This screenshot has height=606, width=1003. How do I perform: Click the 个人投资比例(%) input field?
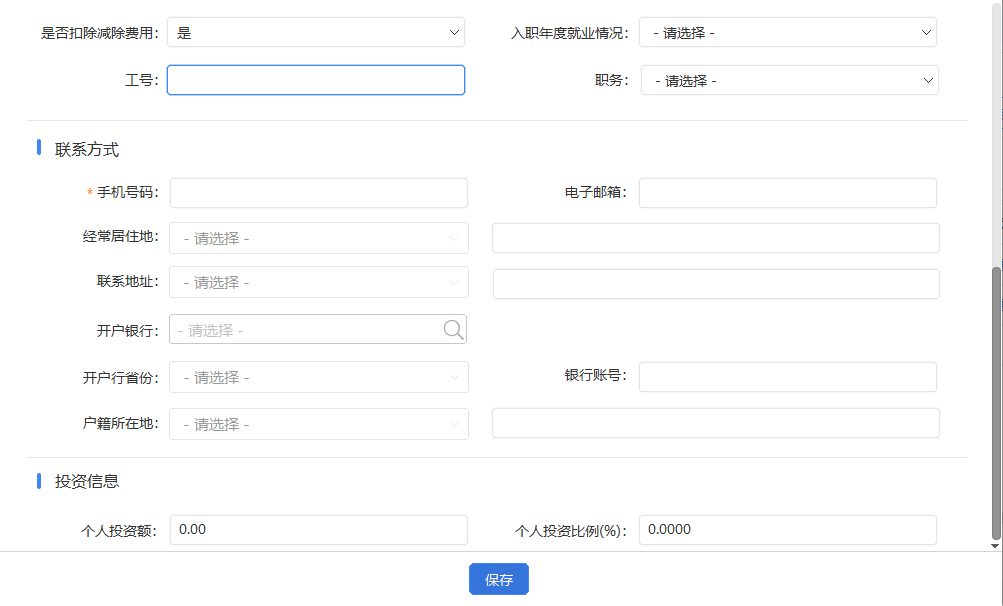[788, 530]
